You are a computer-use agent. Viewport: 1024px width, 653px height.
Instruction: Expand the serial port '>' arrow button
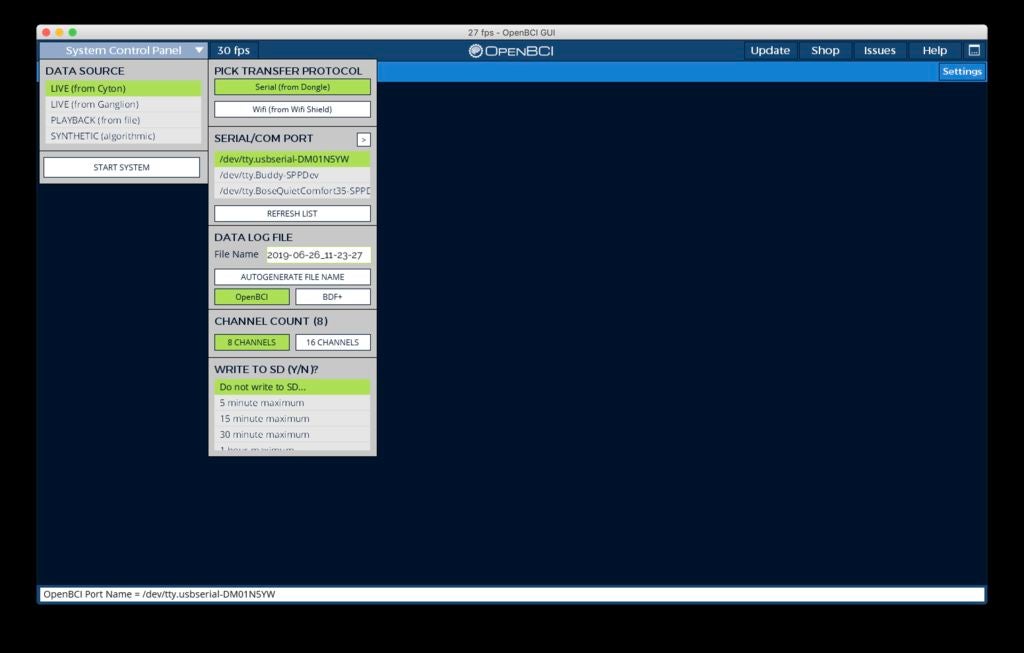tap(364, 140)
